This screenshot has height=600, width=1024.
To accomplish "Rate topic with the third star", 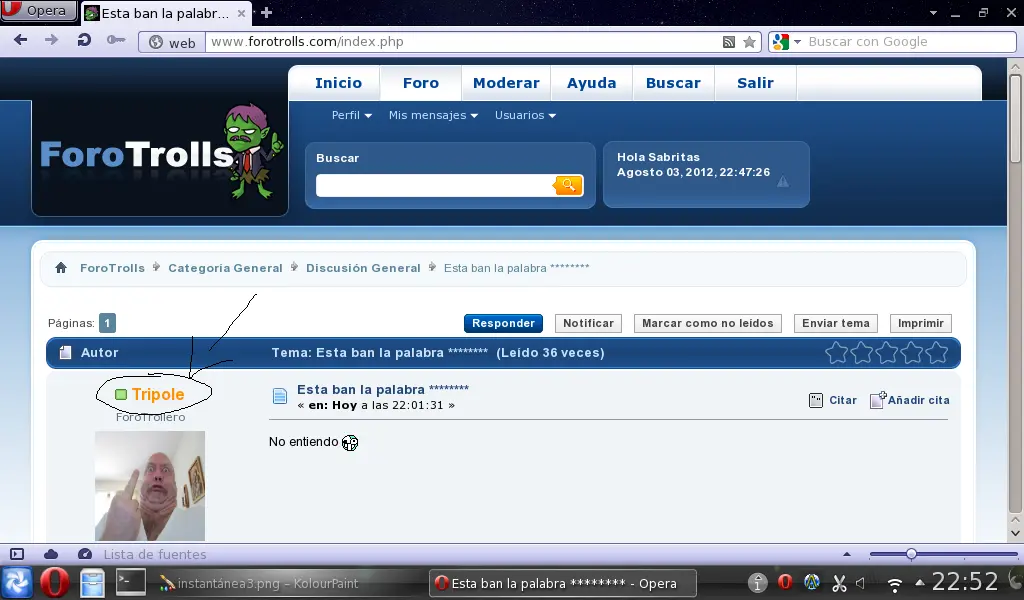I will pyautogui.click(x=887, y=353).
